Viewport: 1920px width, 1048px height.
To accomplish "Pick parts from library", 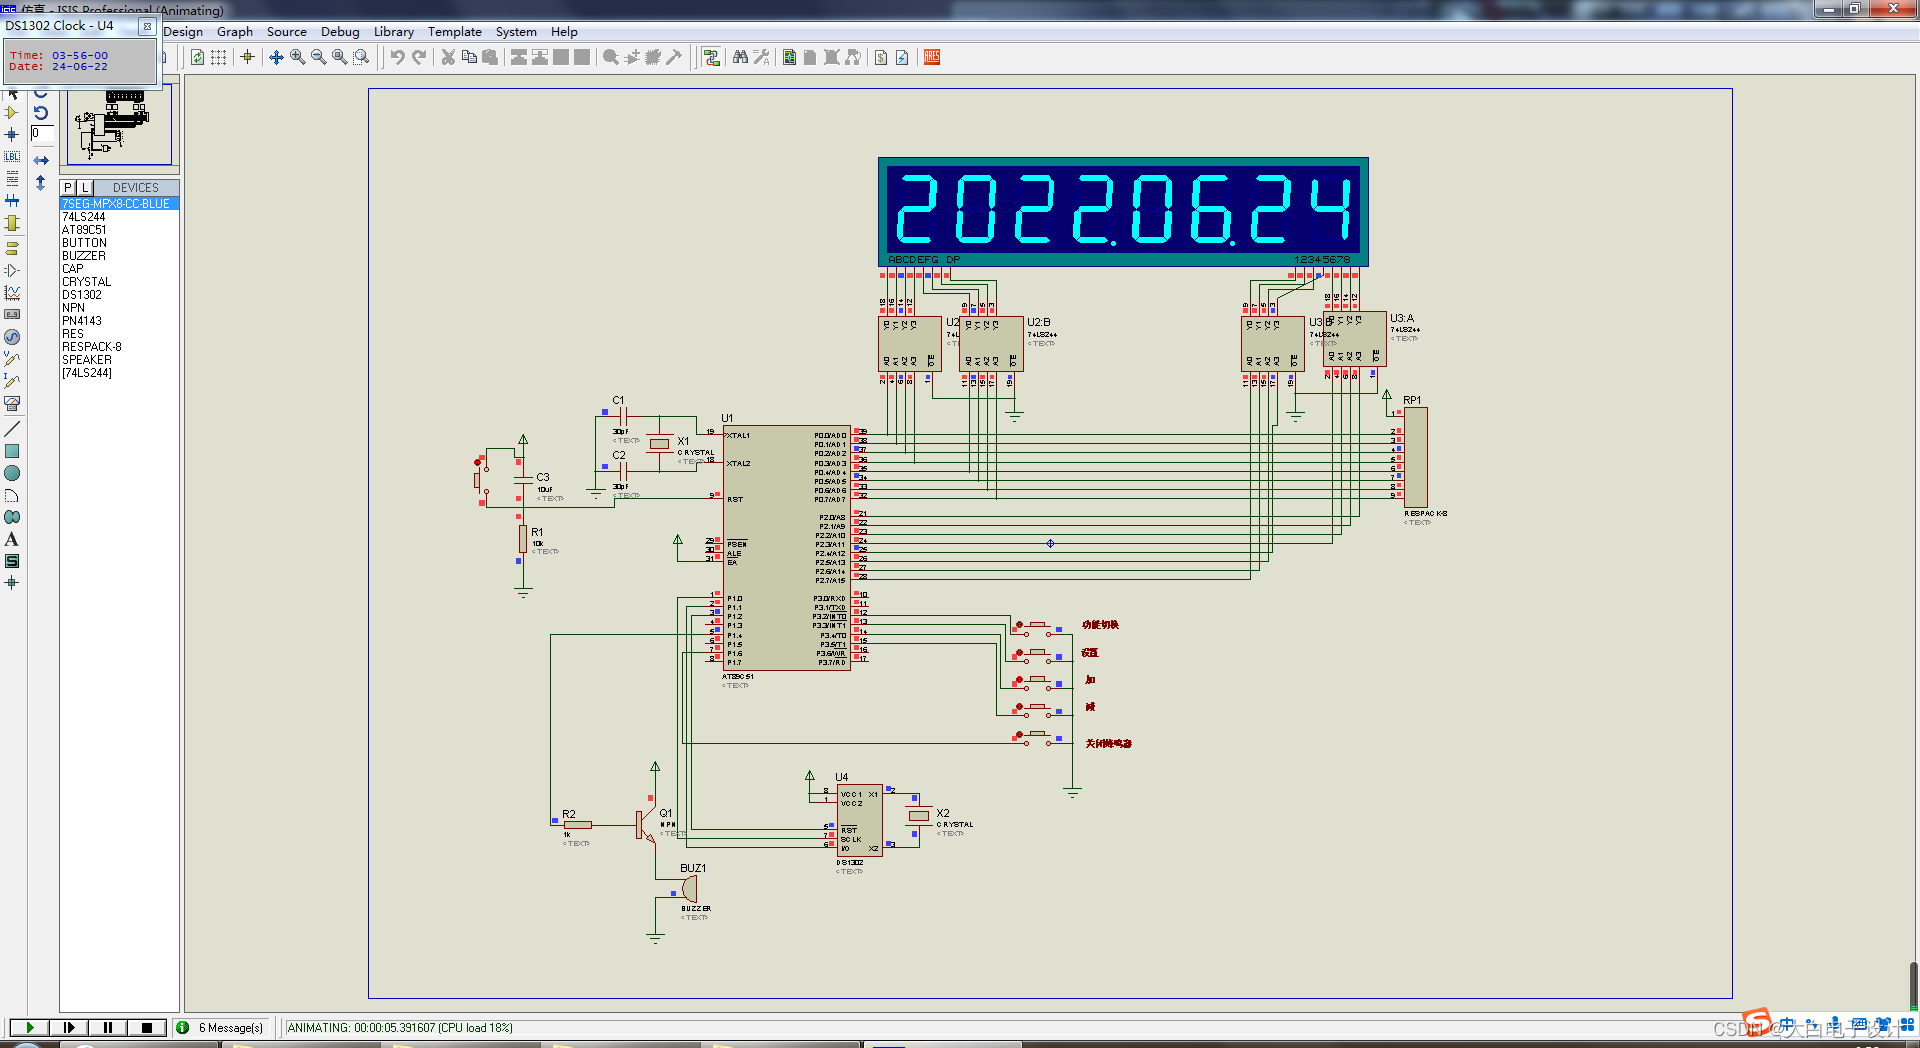I will pos(611,58).
